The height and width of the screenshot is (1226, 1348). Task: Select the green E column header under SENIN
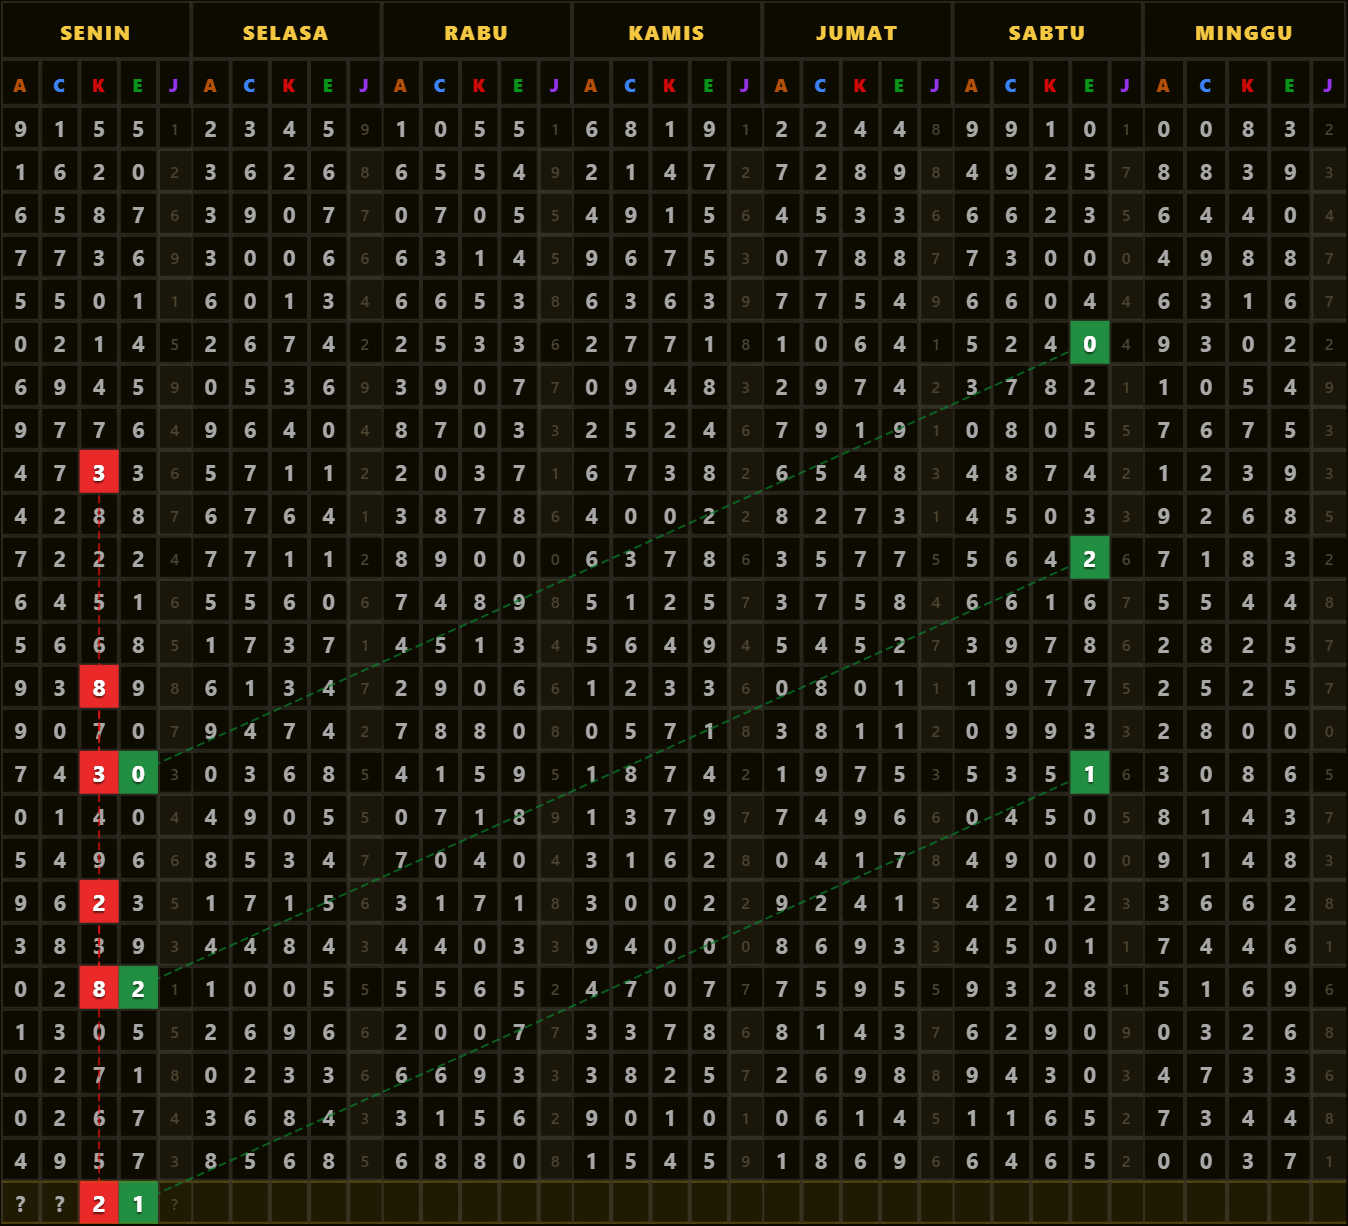pos(138,86)
